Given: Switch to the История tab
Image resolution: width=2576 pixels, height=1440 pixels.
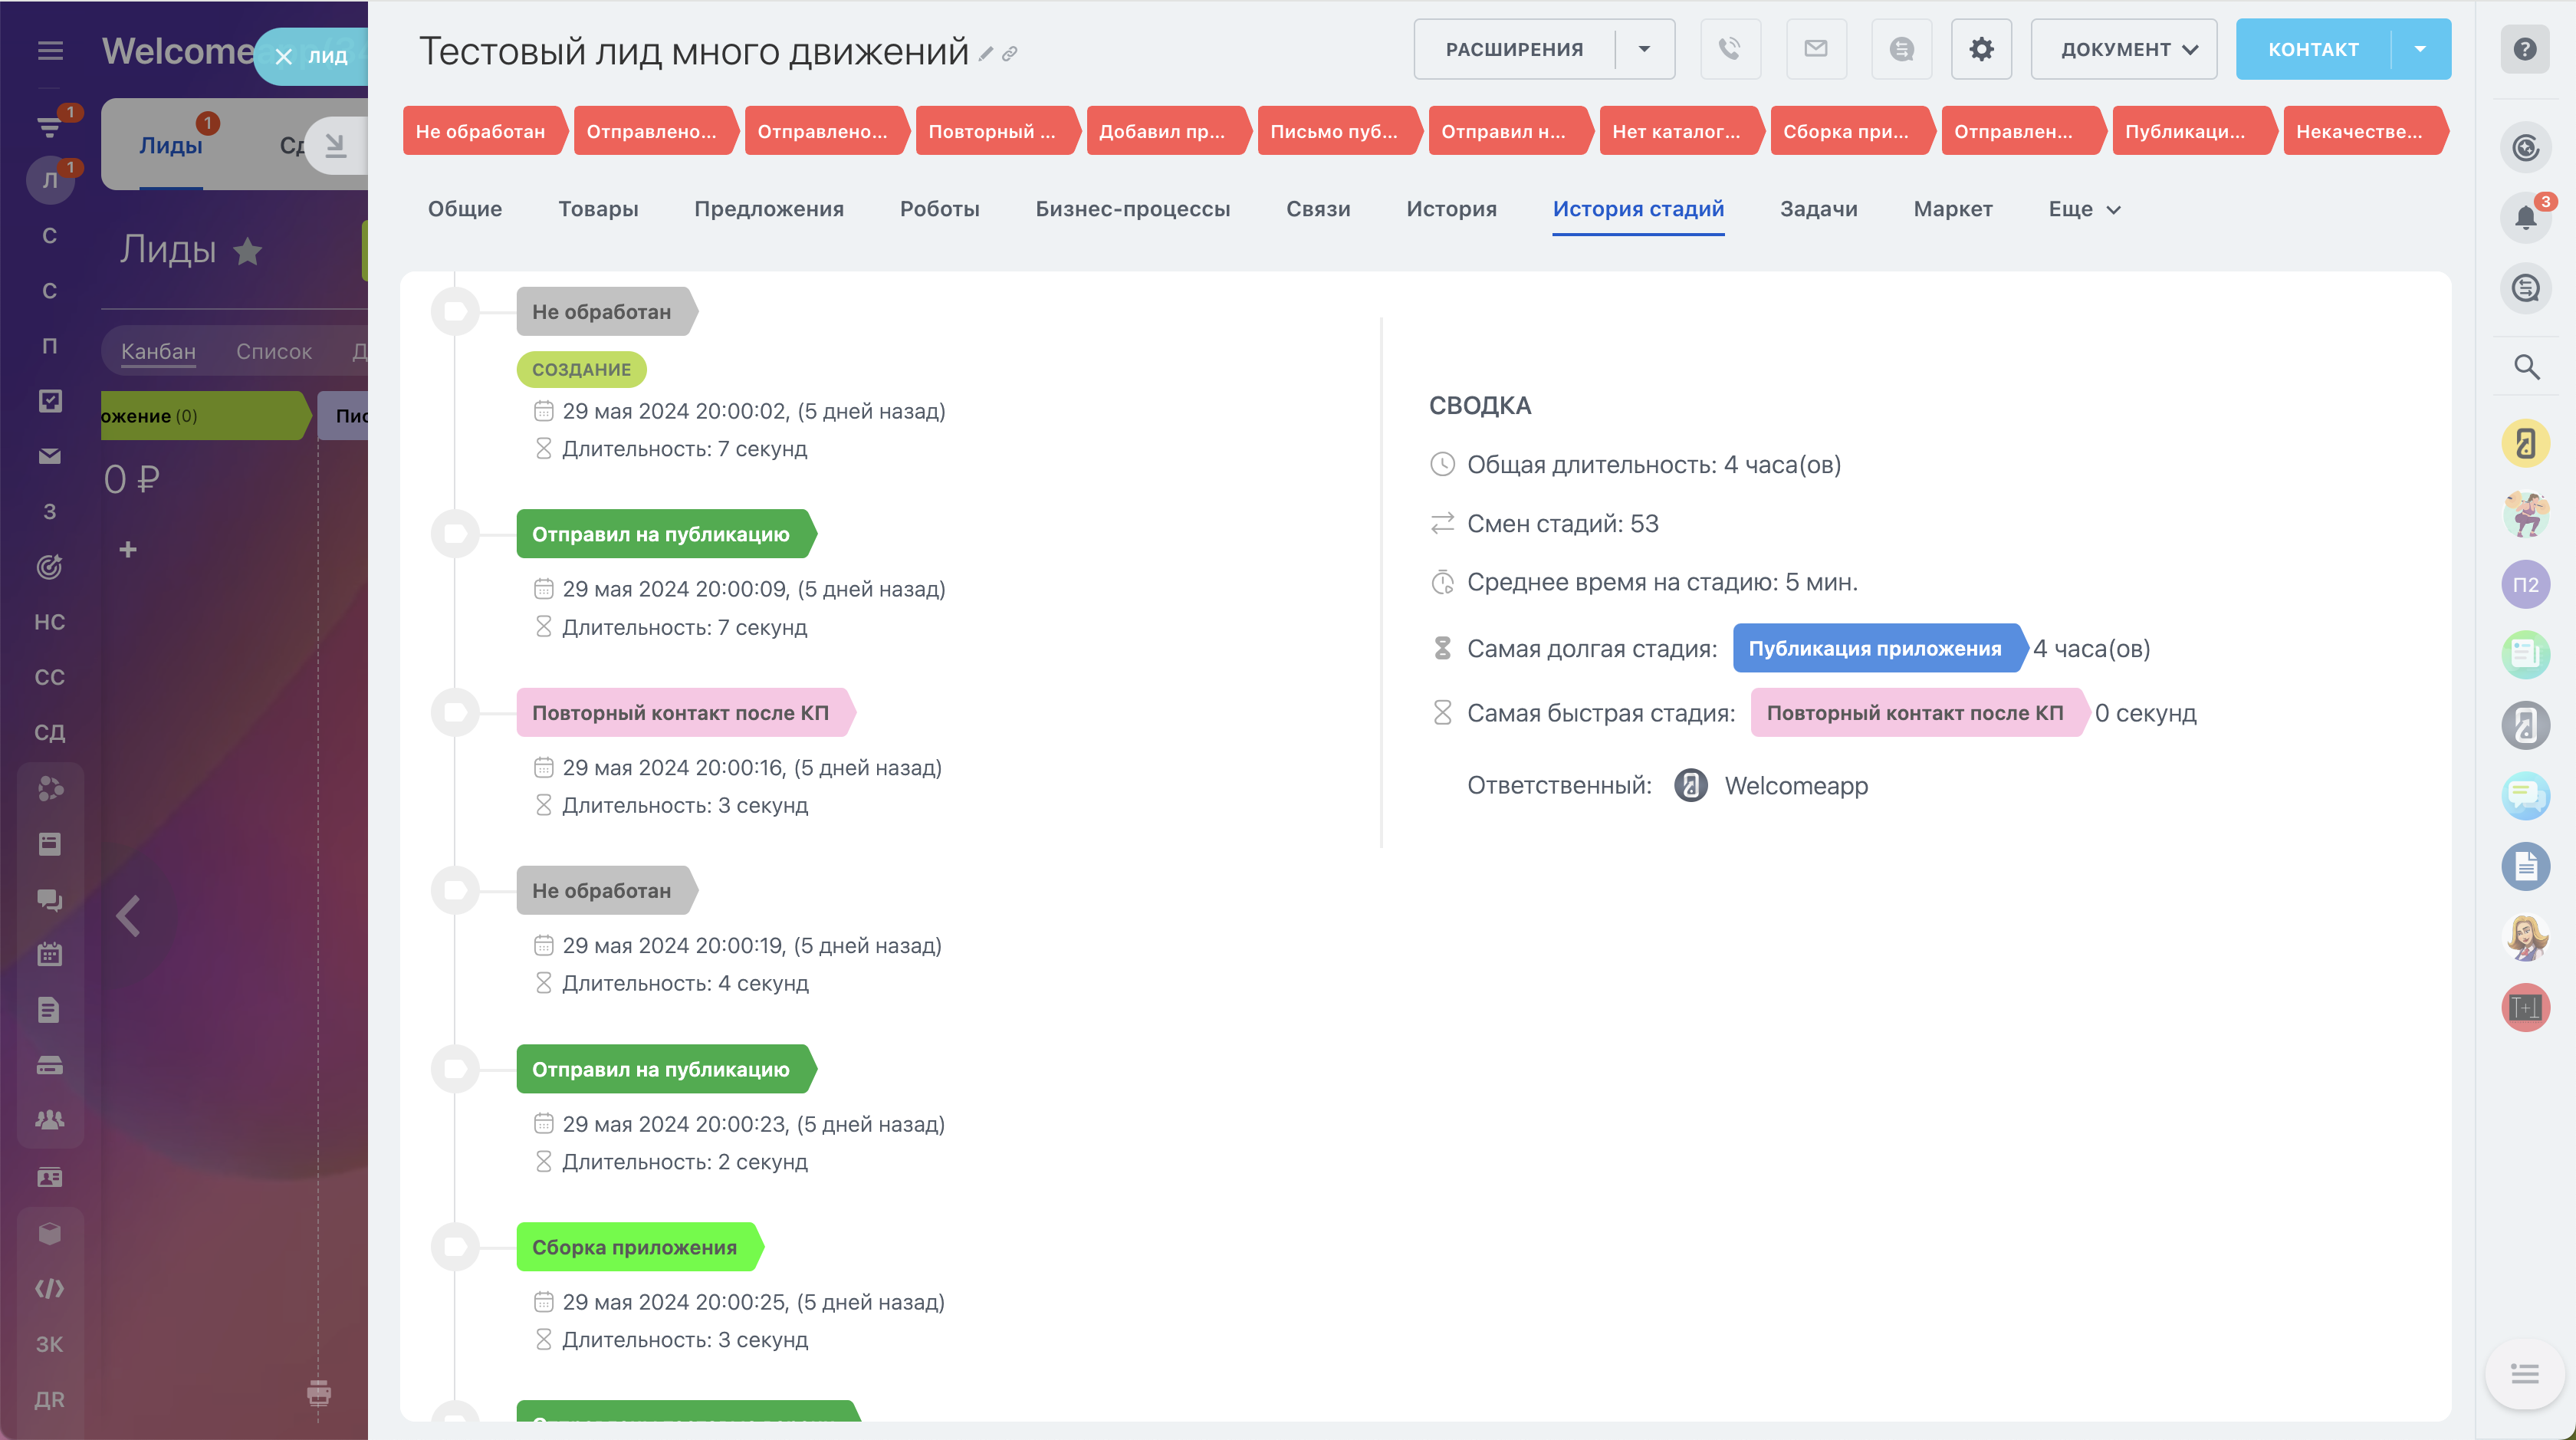Looking at the screenshot, I should click(1451, 209).
